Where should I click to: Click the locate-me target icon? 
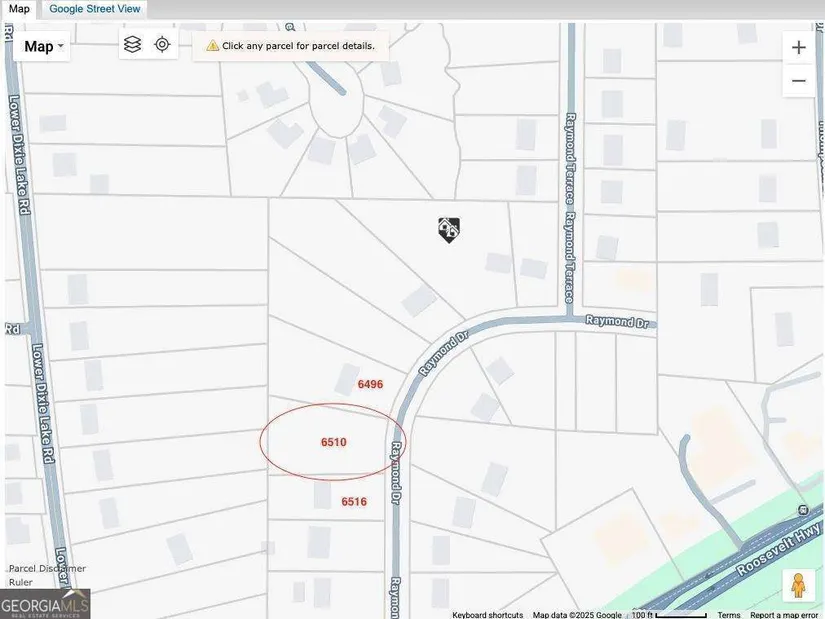tap(162, 45)
